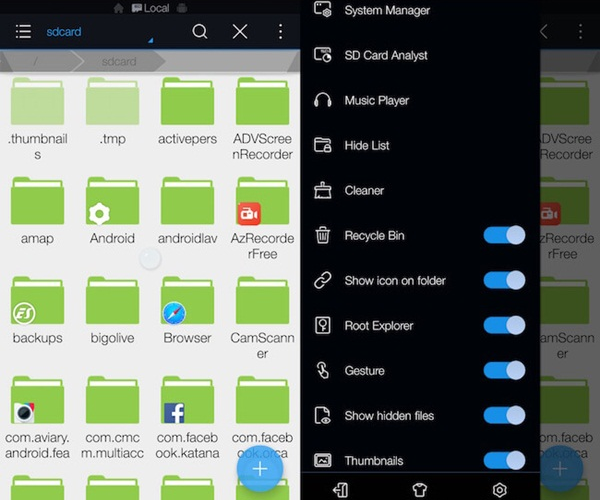
Task: Open the bigolive folder
Action: (112, 311)
